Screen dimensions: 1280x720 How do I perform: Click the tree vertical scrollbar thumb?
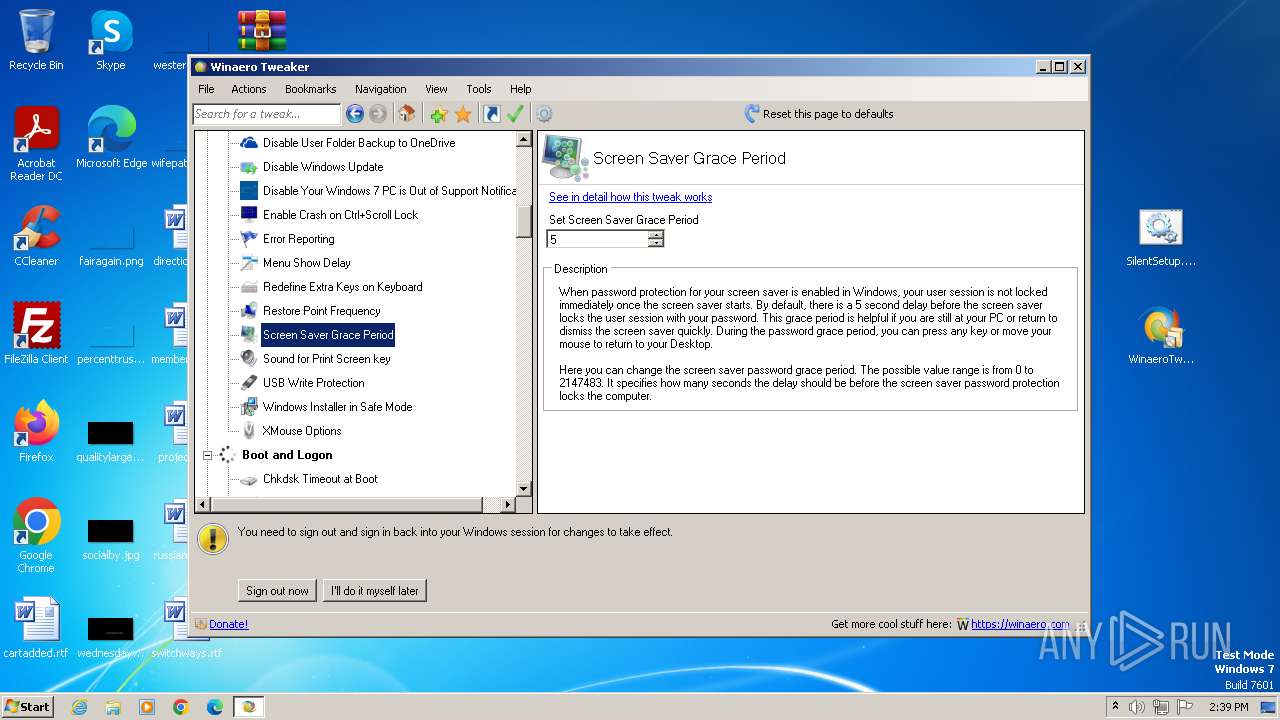coord(524,220)
